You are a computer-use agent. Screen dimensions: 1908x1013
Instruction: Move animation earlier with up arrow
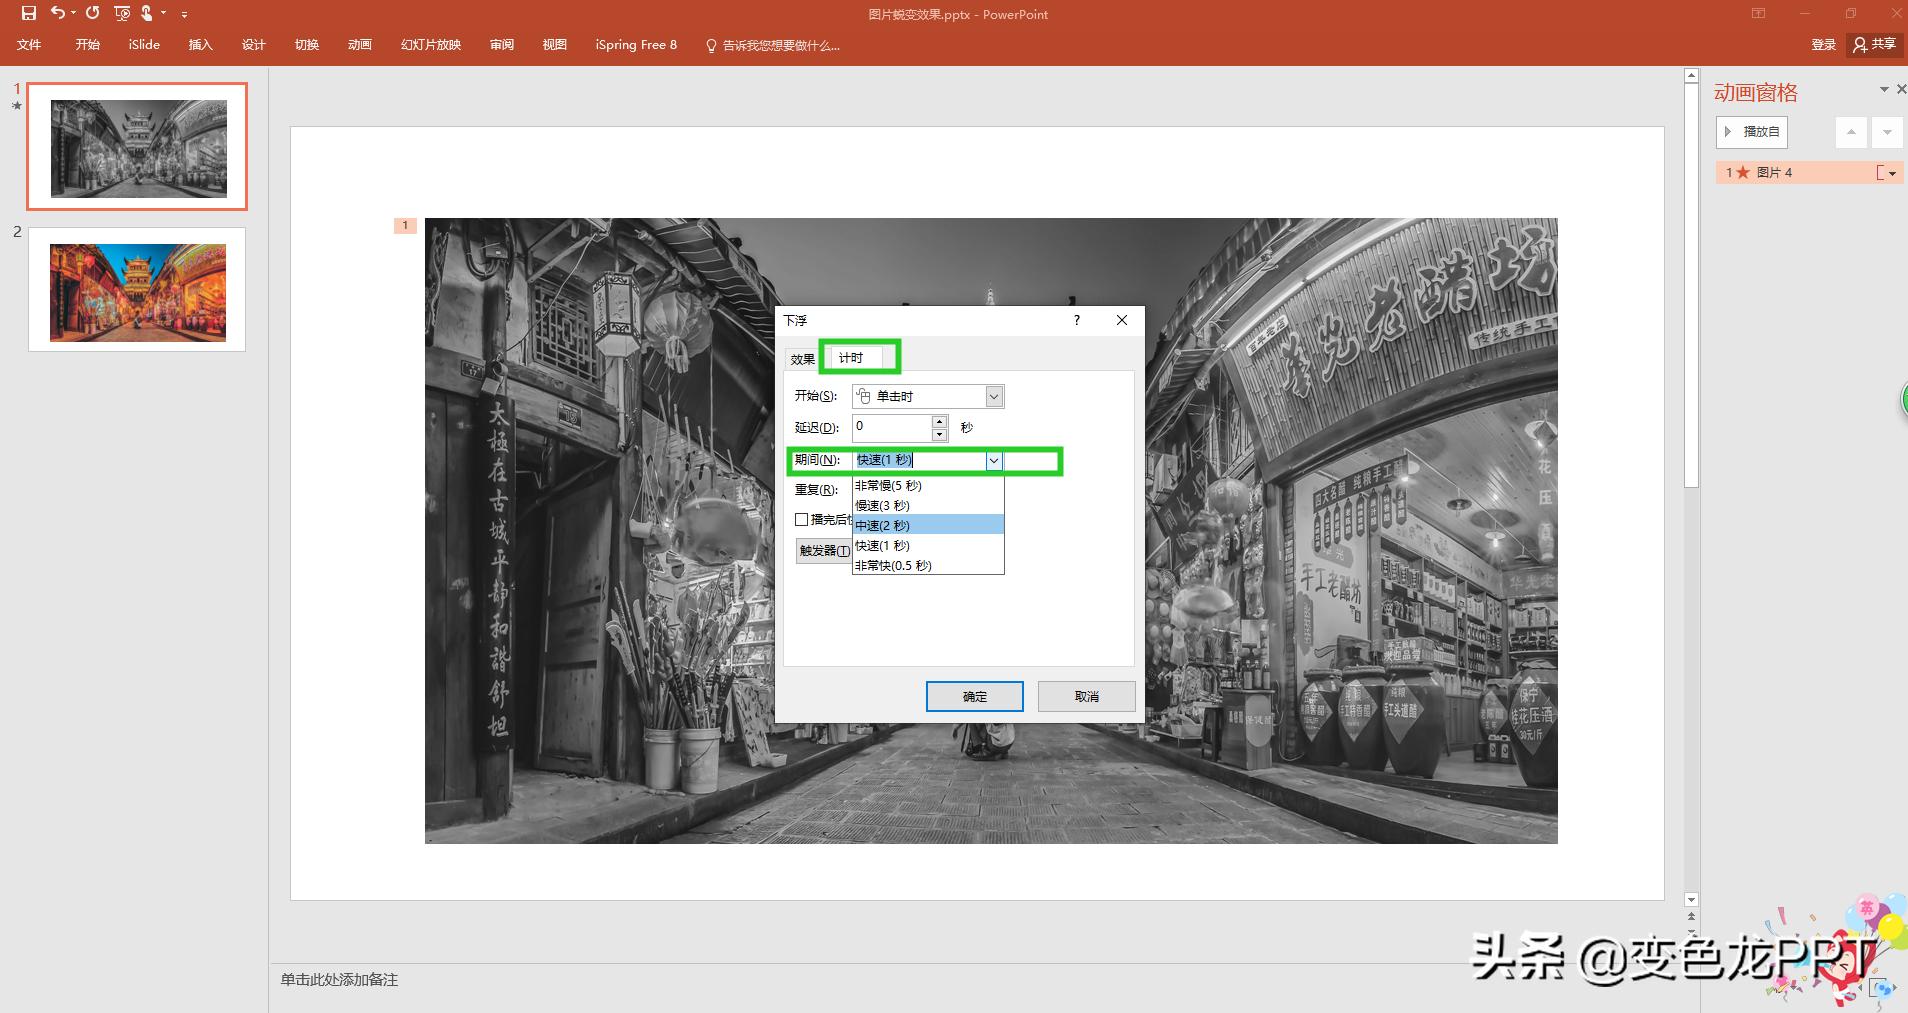pyautogui.click(x=1851, y=132)
